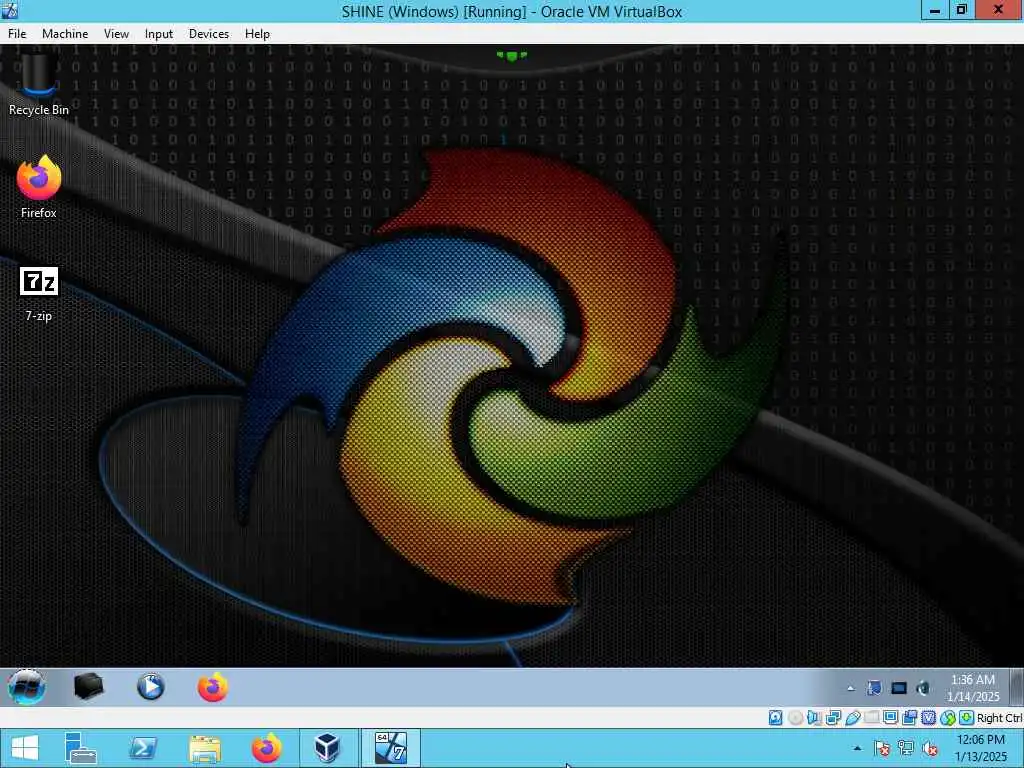Viewport: 1024px width, 768px height.
Task: Click the guest tray display monitor icon
Action: (899, 688)
